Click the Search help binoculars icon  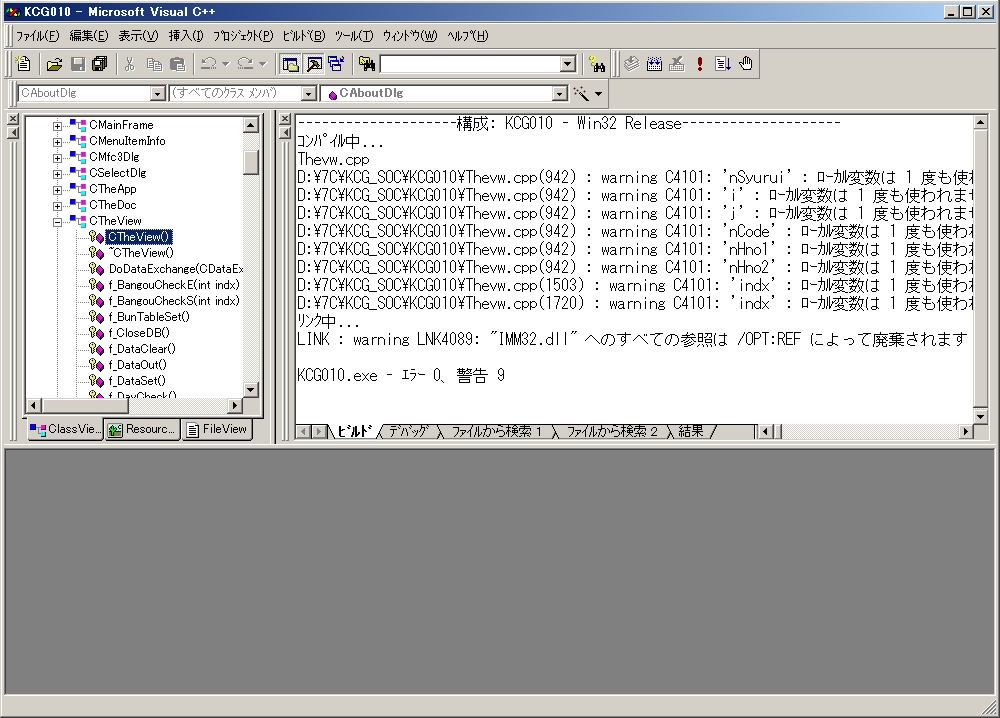(597, 64)
